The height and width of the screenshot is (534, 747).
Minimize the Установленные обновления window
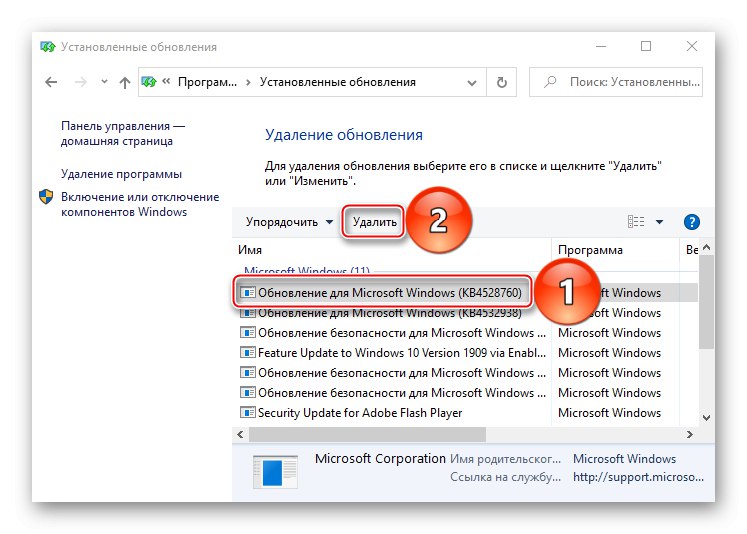[x=601, y=46]
